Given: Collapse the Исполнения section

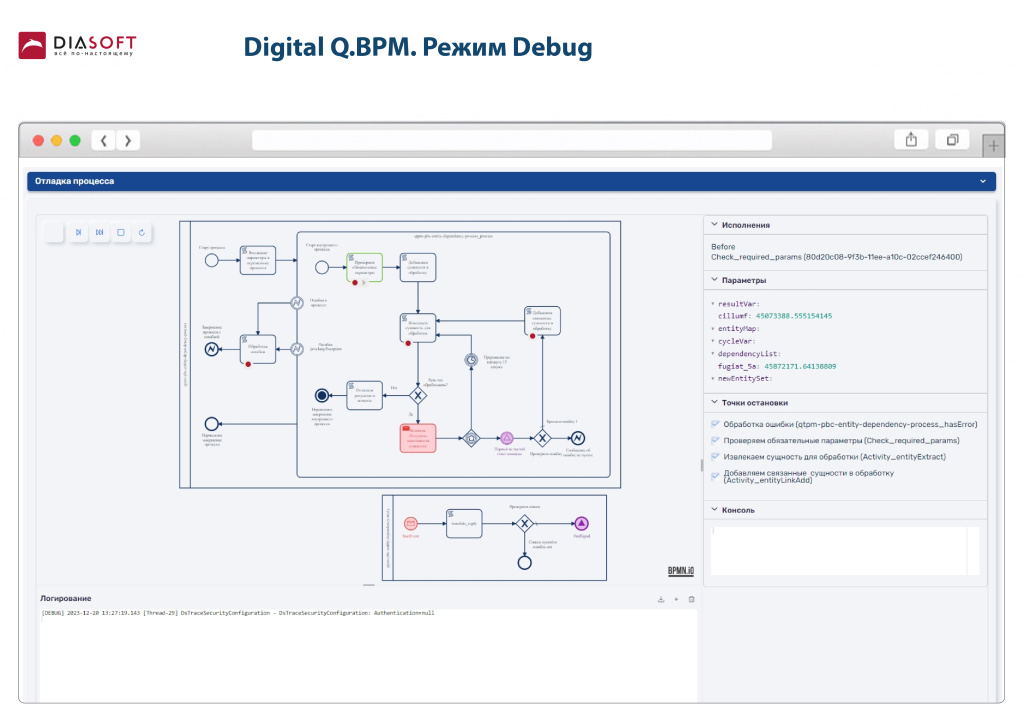Looking at the screenshot, I should click(x=714, y=225).
